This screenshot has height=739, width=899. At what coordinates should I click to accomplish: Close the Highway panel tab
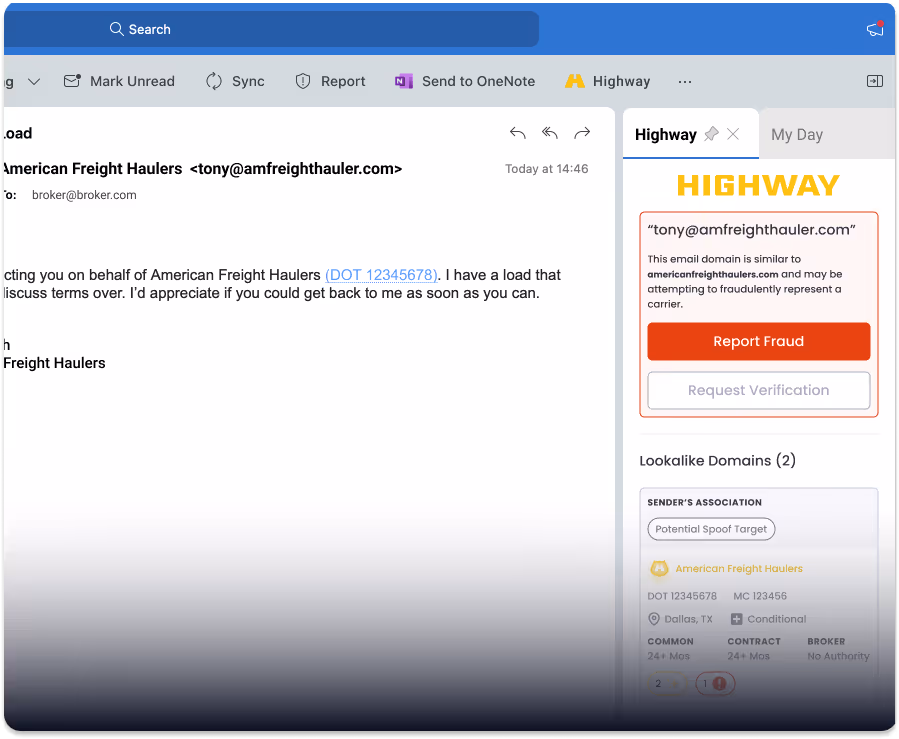[733, 134]
